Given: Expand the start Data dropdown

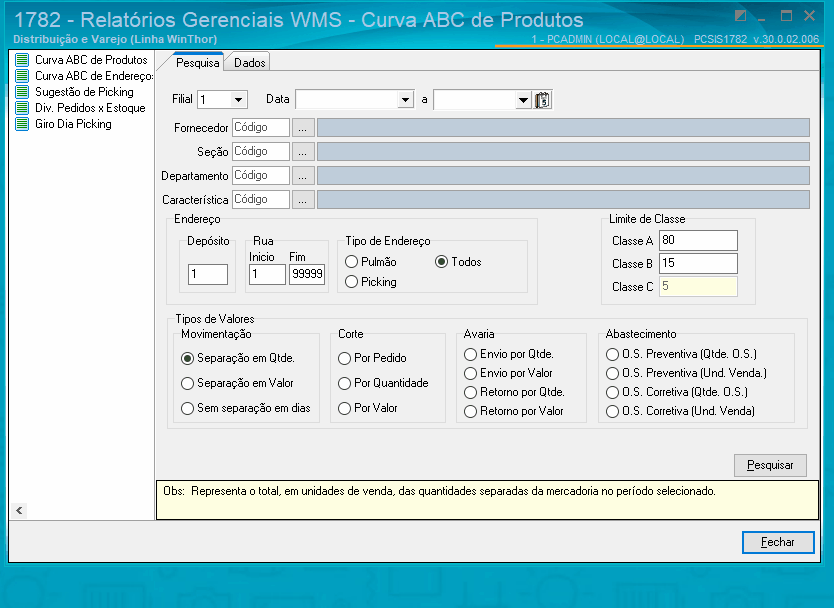Looking at the screenshot, I should pos(405,99).
